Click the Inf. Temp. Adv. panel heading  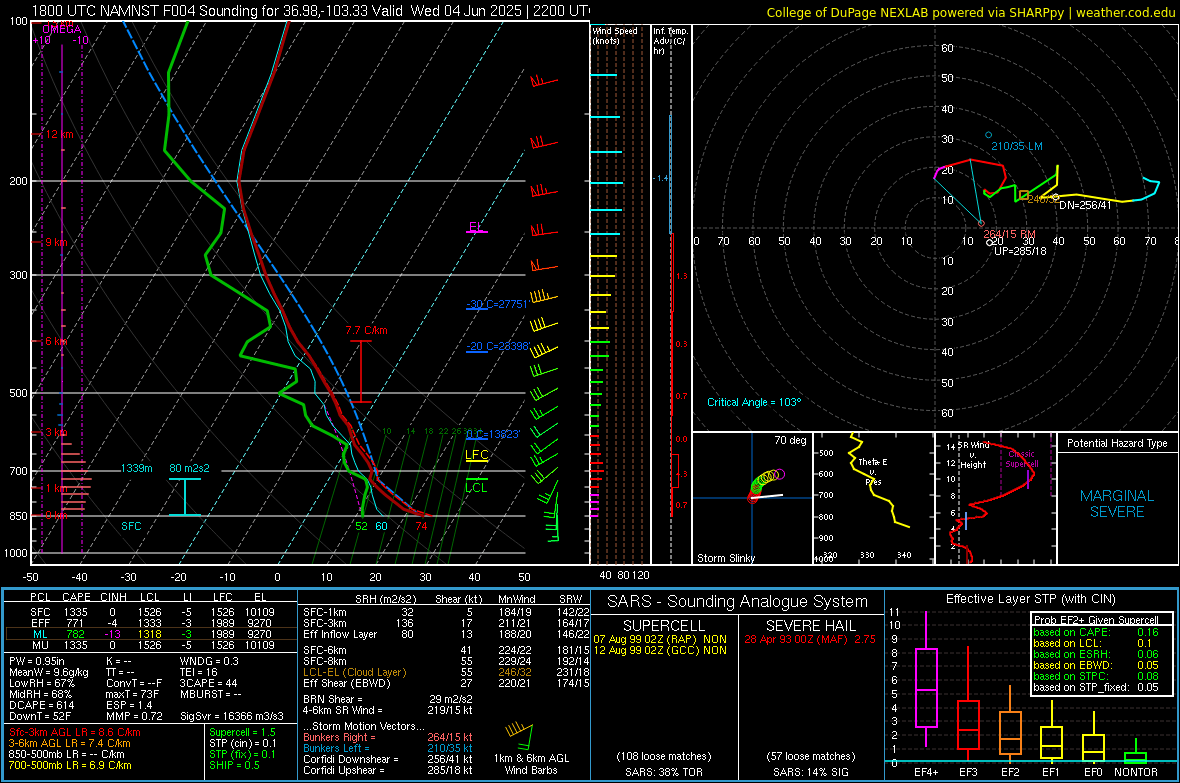pos(670,41)
